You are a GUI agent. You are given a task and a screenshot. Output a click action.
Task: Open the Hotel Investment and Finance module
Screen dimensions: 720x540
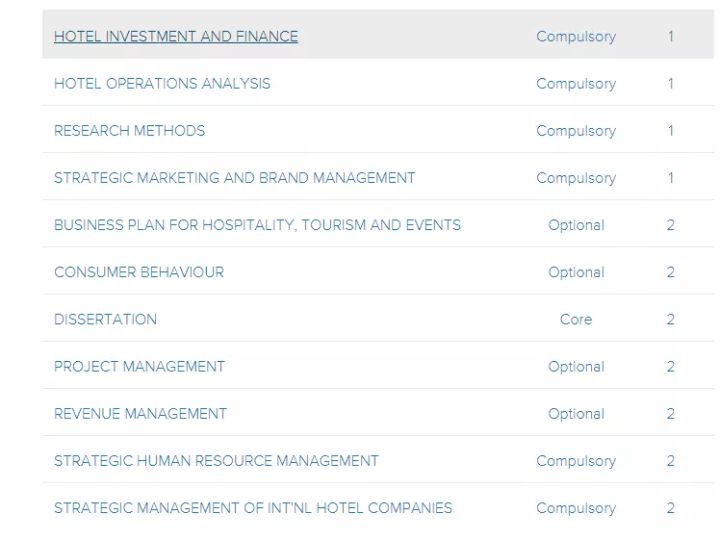point(176,36)
